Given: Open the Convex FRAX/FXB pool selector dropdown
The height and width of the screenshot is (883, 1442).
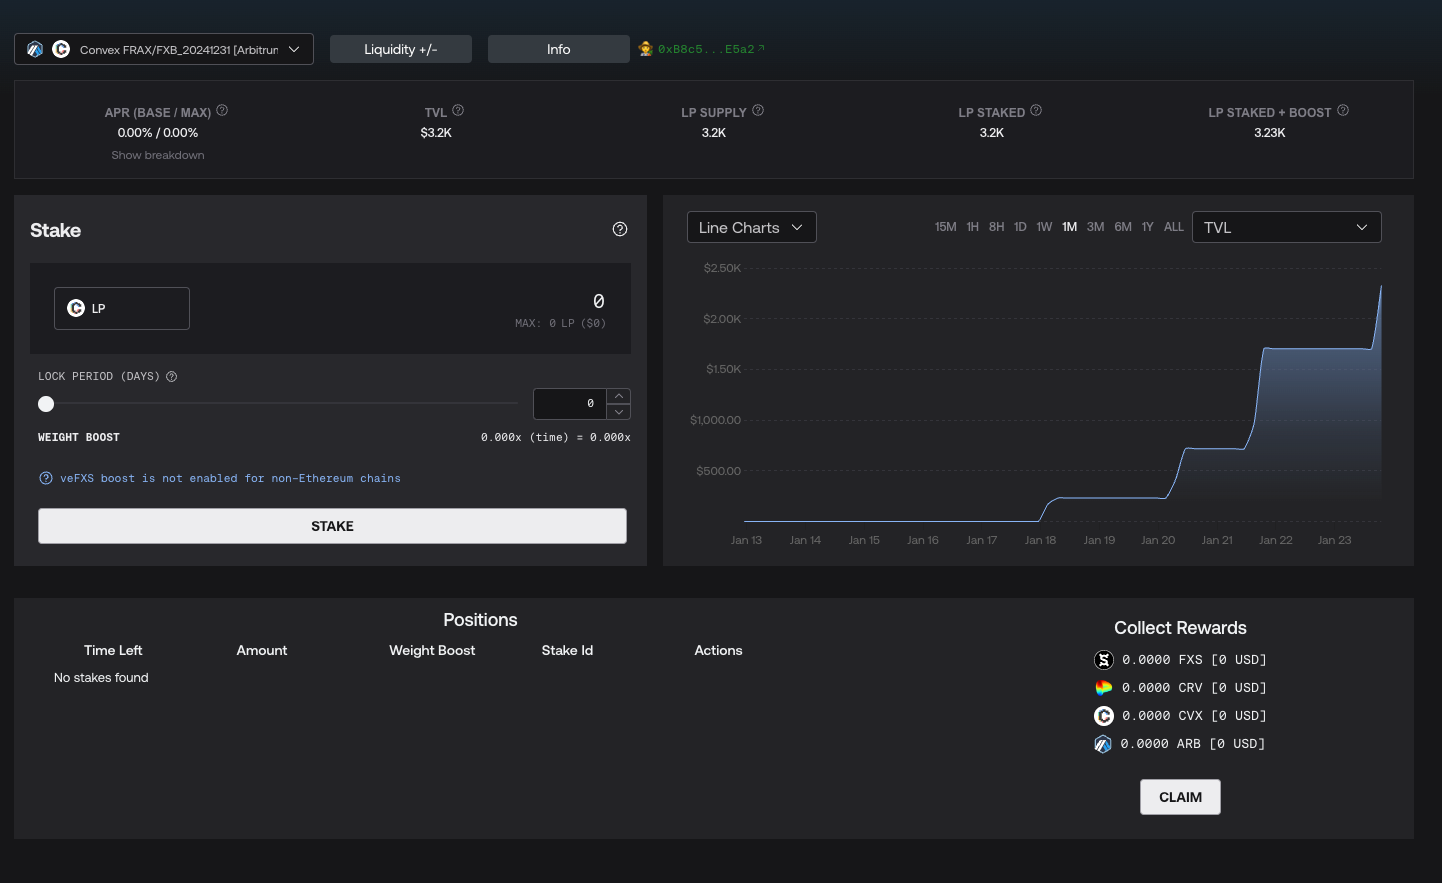Looking at the screenshot, I should (164, 49).
